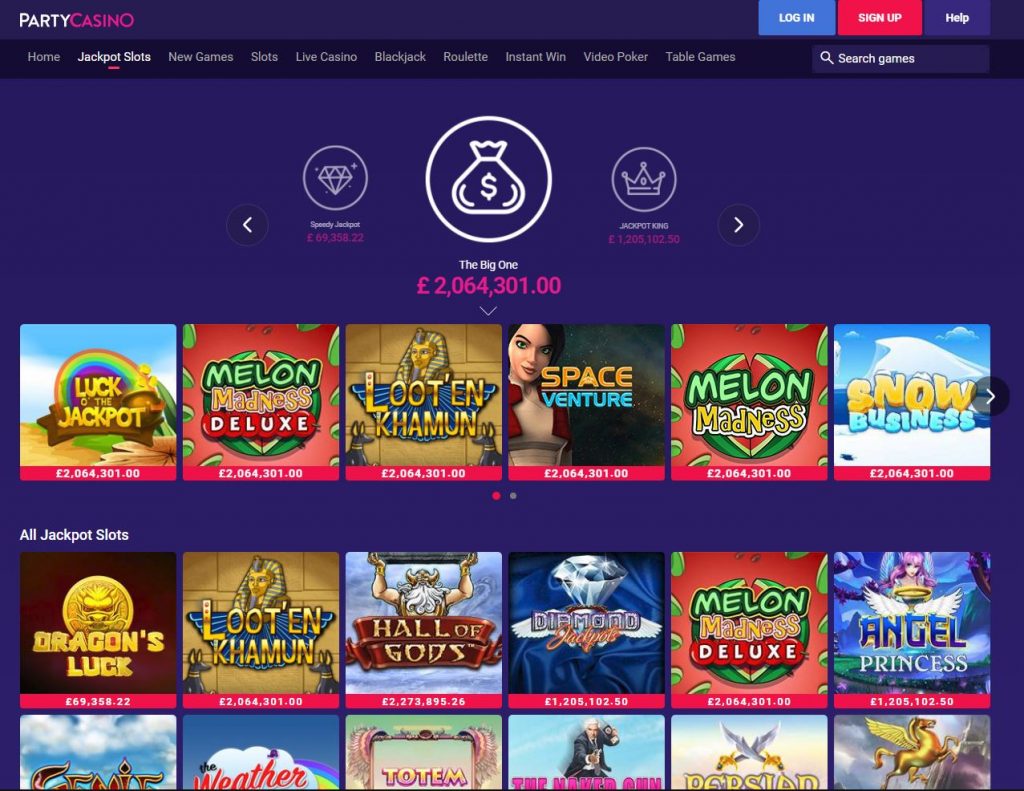Click The Big One money bag icon
The image size is (1024, 791).
click(x=488, y=179)
